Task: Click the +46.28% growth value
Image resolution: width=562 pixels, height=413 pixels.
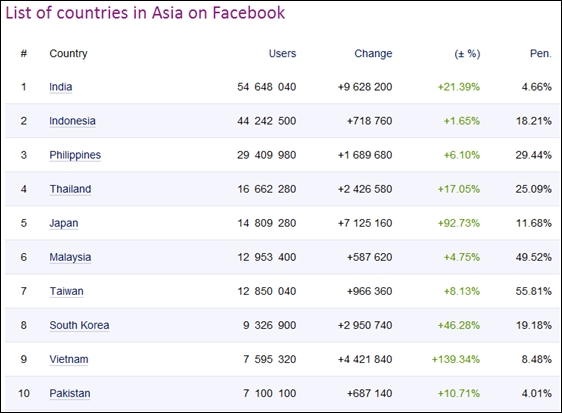Action: 458,325
